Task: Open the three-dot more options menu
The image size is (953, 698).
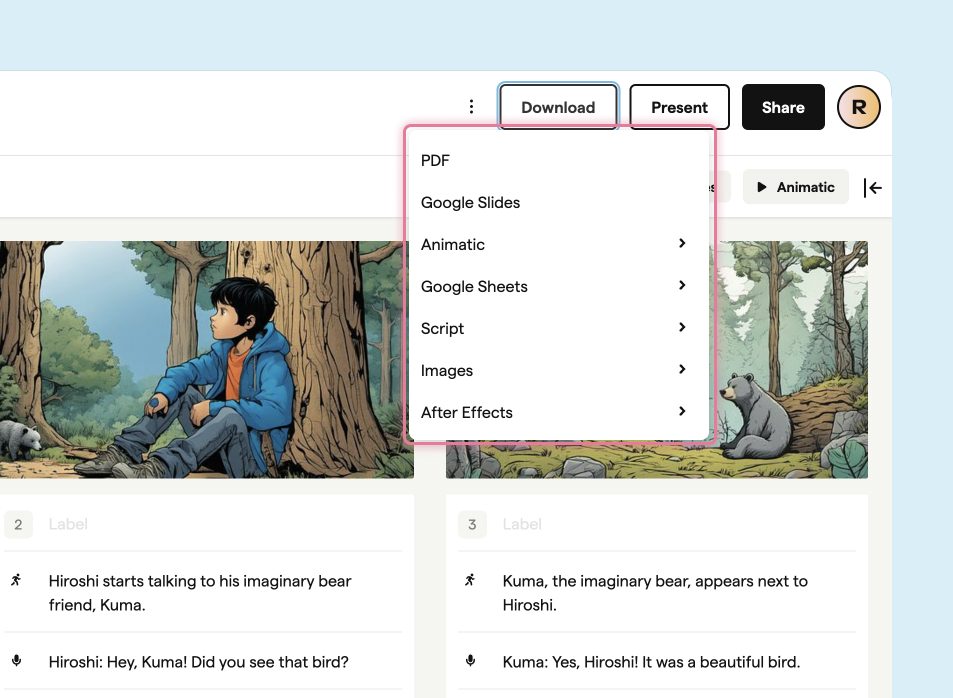Action: pos(471,107)
